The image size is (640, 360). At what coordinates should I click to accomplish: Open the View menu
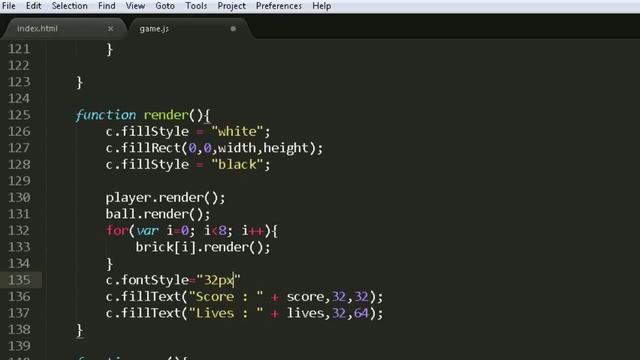click(135, 6)
